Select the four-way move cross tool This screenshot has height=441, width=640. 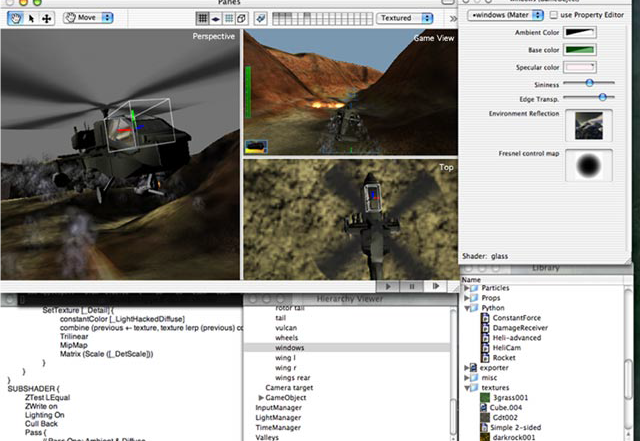44,18
